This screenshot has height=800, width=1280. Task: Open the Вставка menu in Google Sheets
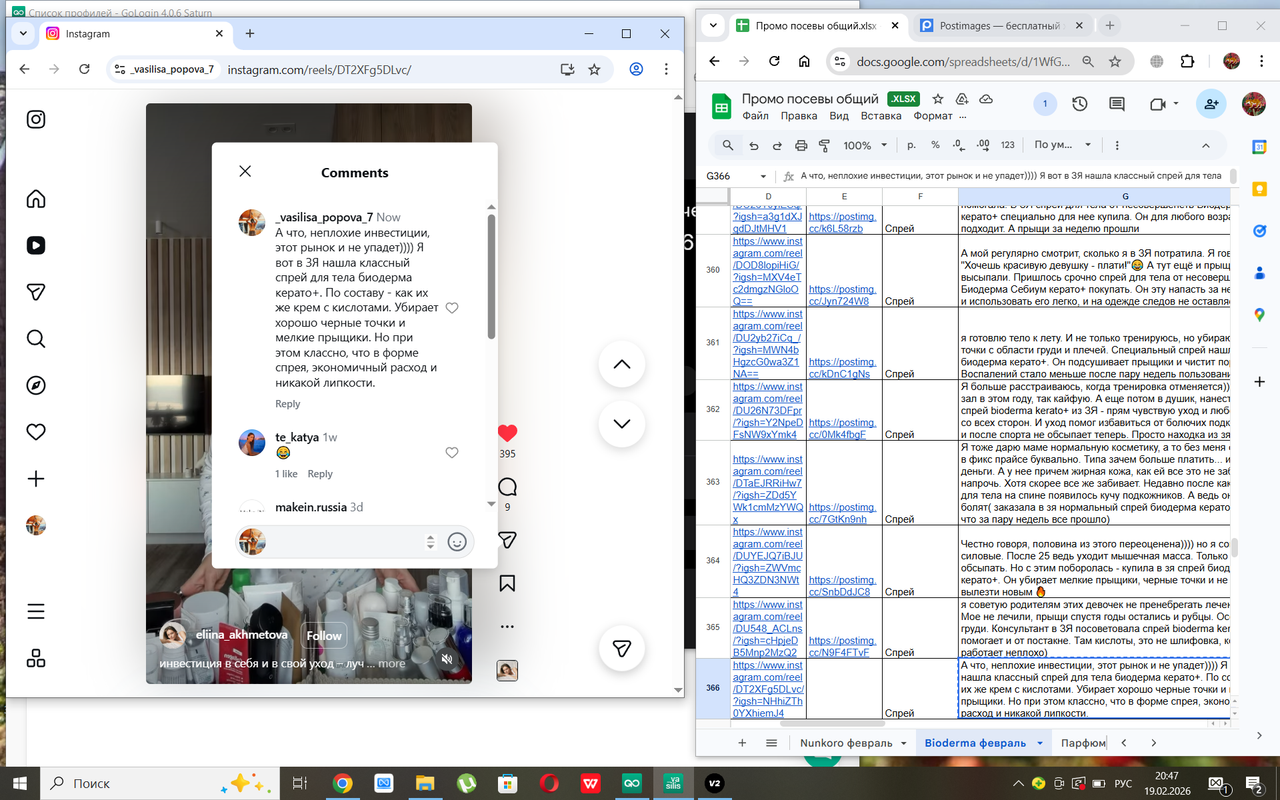(x=881, y=116)
